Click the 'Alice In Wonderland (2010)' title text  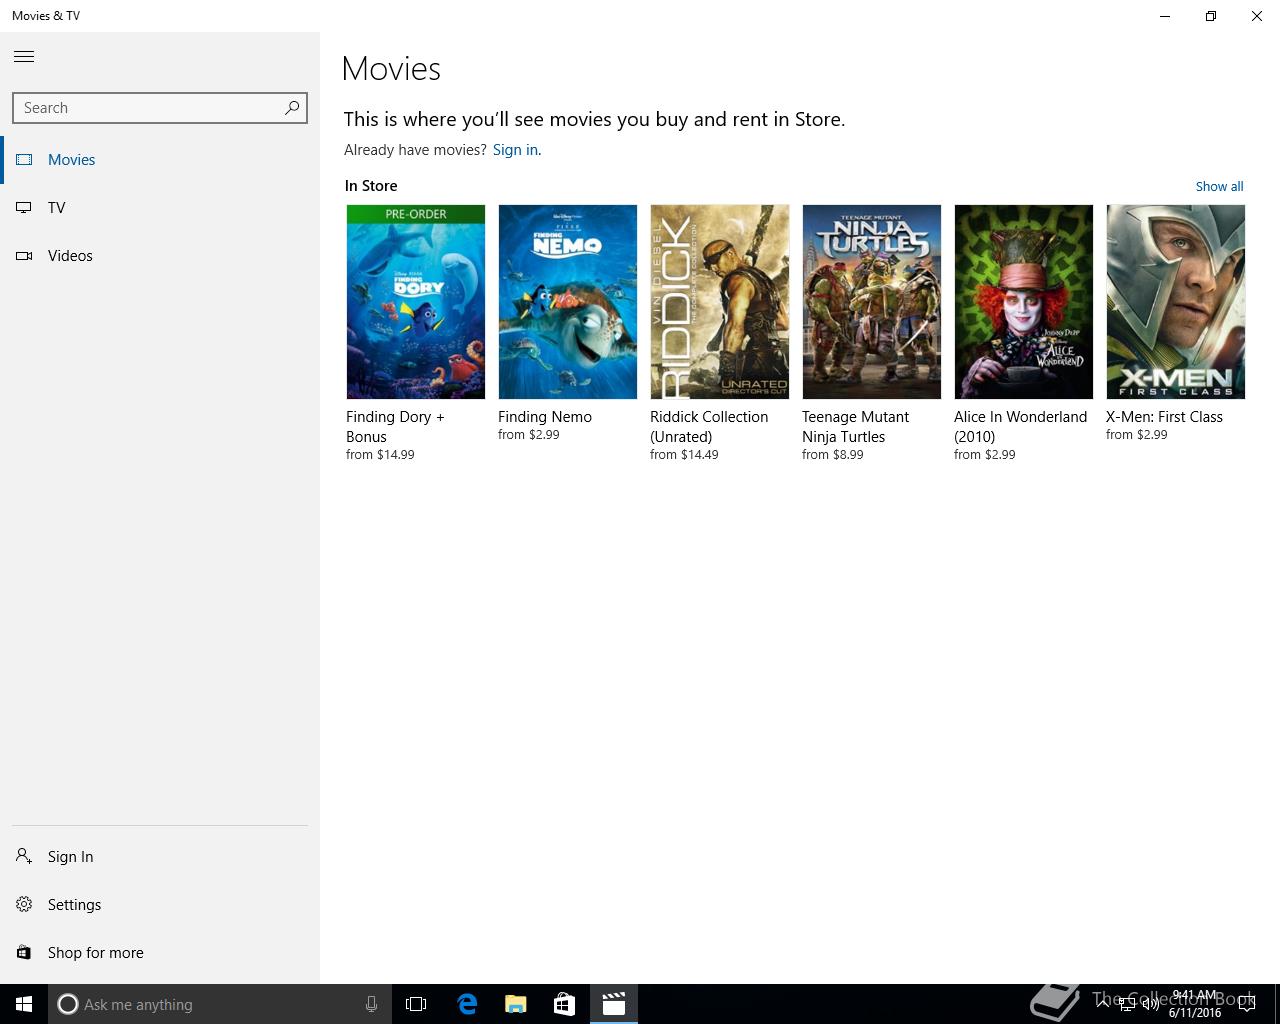(x=1020, y=427)
